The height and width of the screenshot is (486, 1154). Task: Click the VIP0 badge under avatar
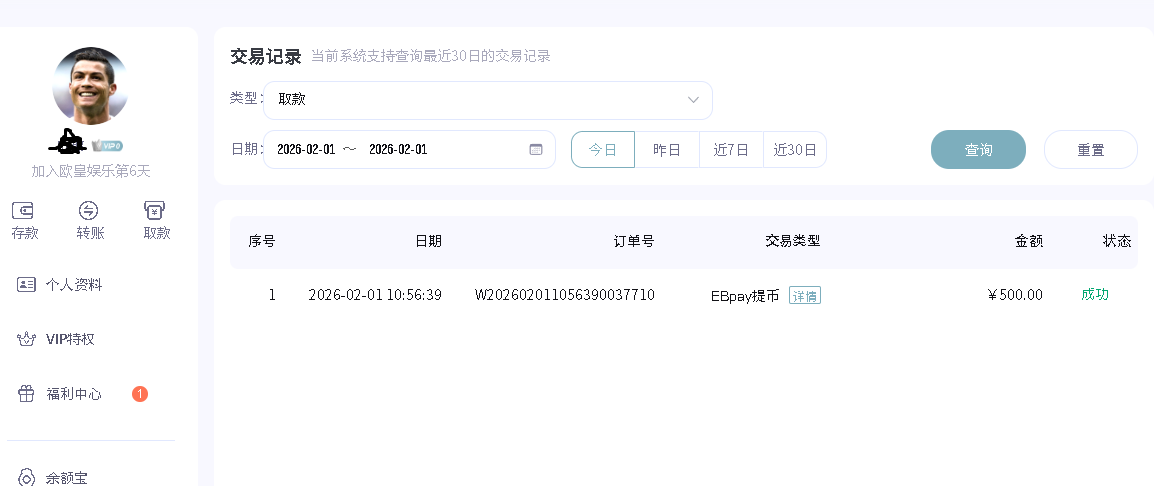point(107,145)
